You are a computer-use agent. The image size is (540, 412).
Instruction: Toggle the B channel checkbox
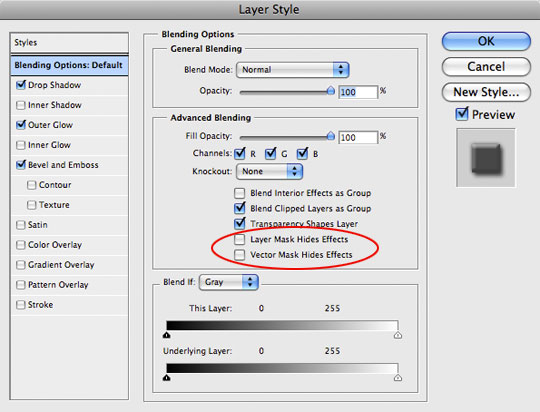[302, 154]
